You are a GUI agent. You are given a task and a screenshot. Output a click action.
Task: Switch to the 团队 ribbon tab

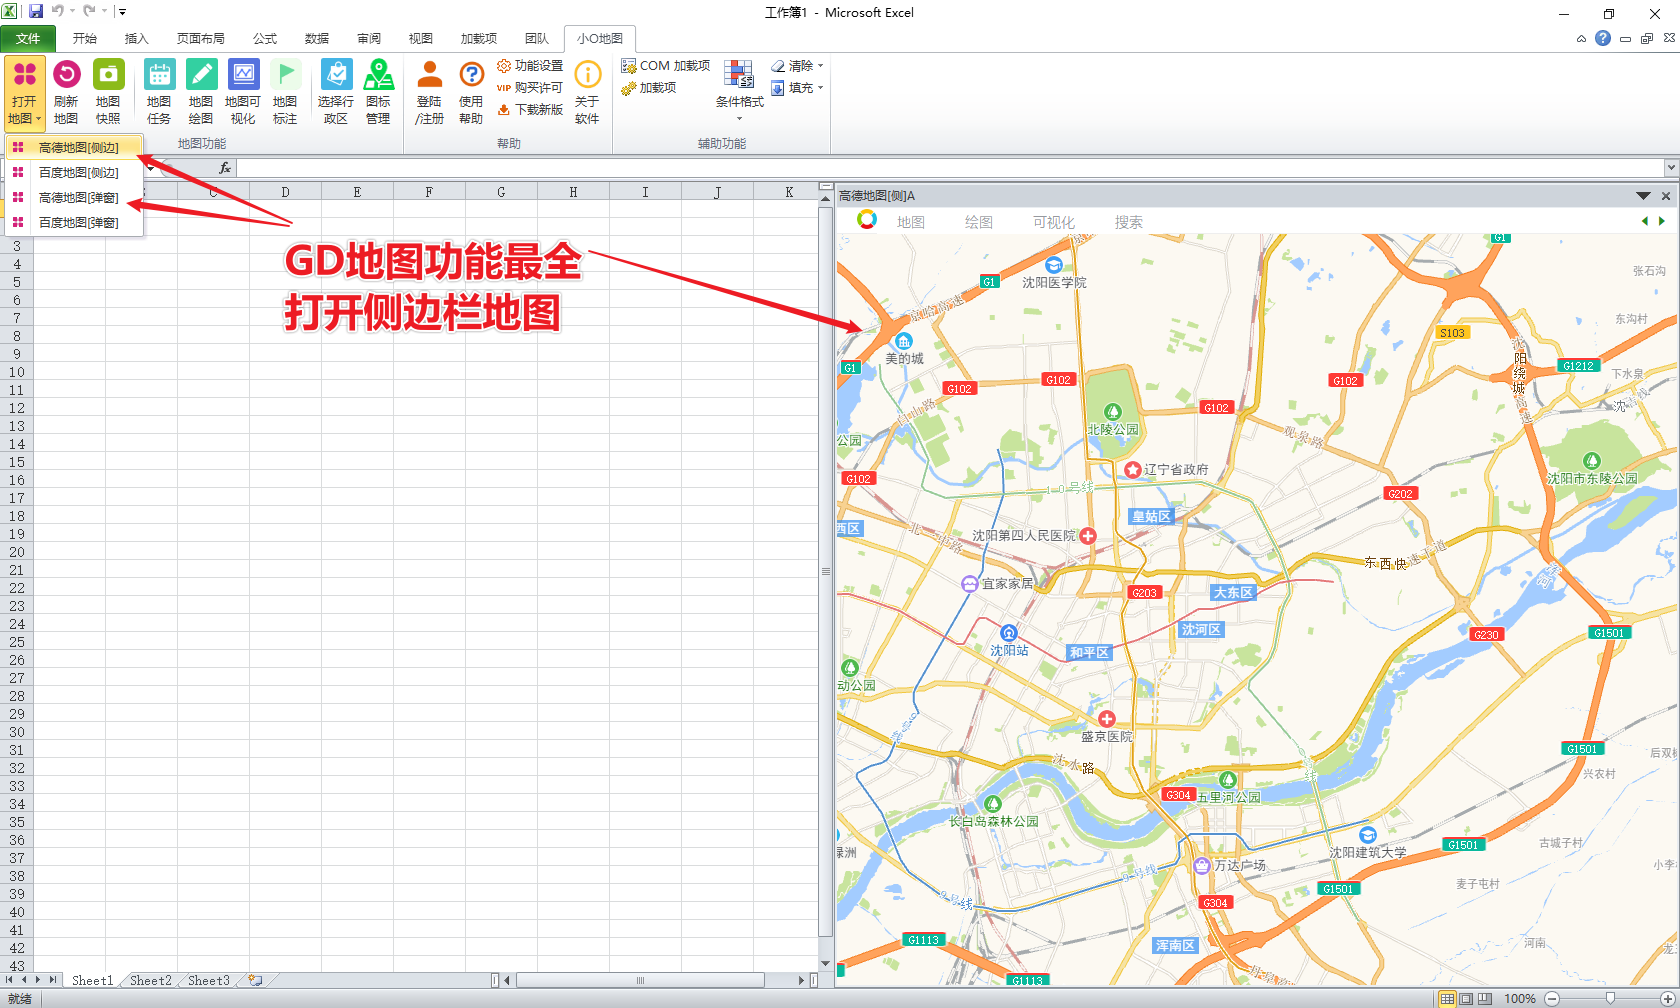pyautogui.click(x=537, y=38)
